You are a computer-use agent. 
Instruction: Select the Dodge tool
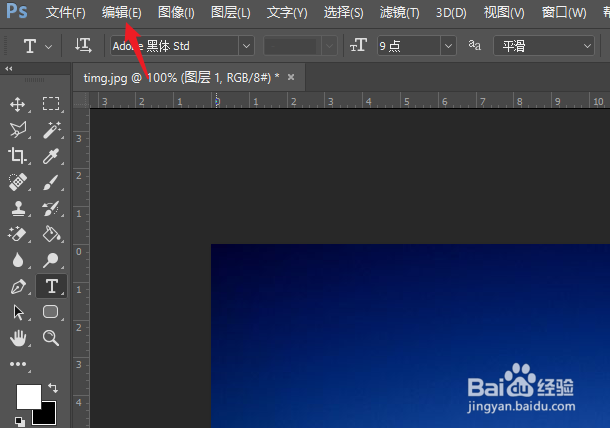point(51,260)
